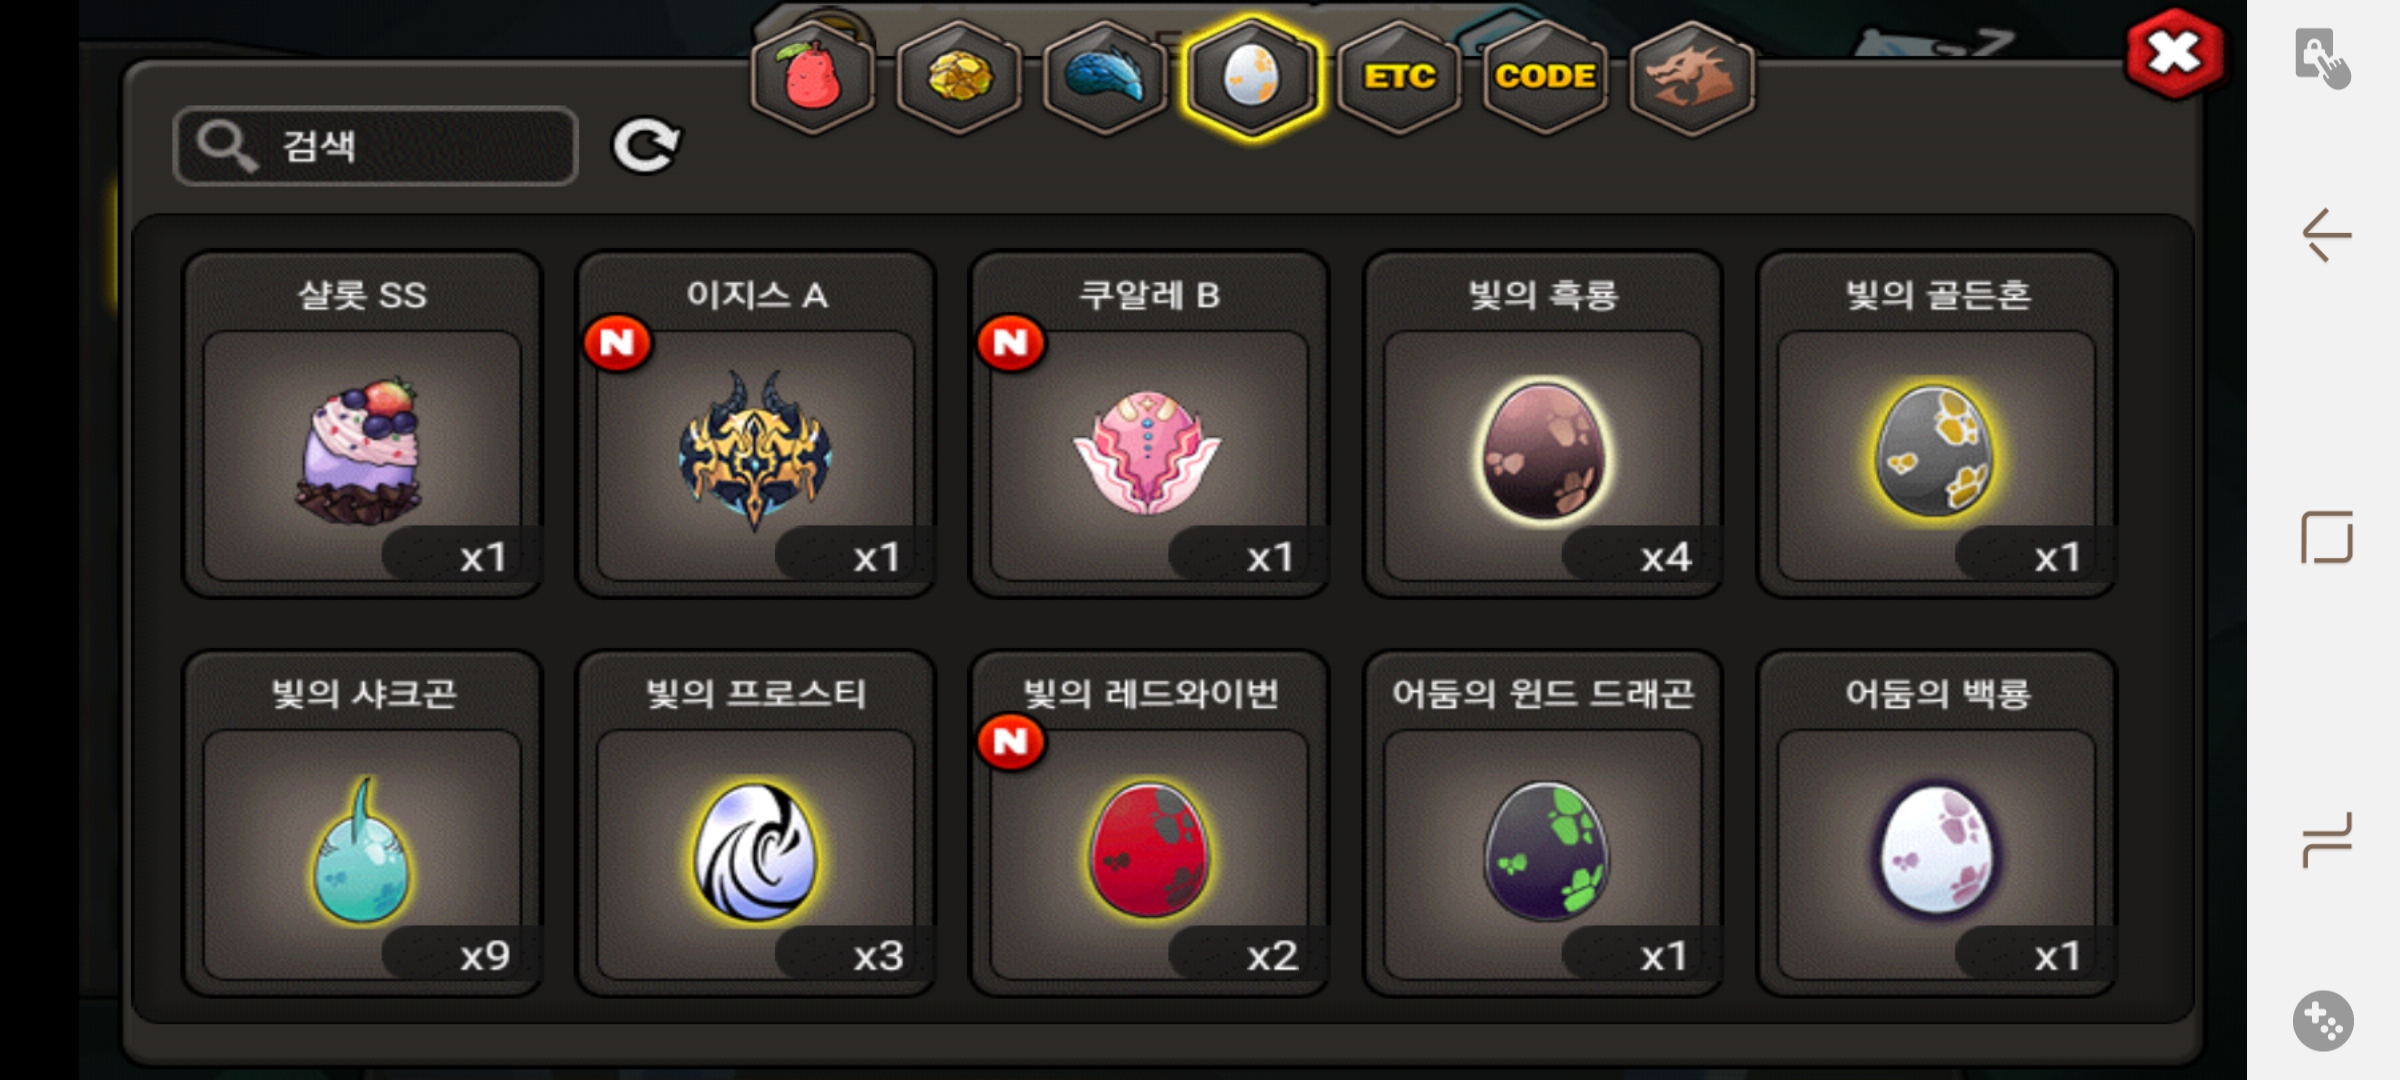Choose the 쿠알레 B pink egg
This screenshot has height=1080, width=2400.
click(1150, 424)
